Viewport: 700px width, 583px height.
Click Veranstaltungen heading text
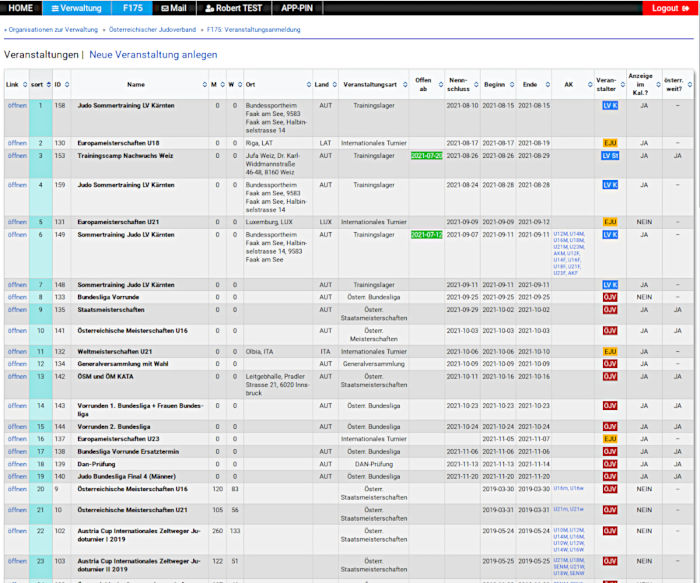pos(41,54)
